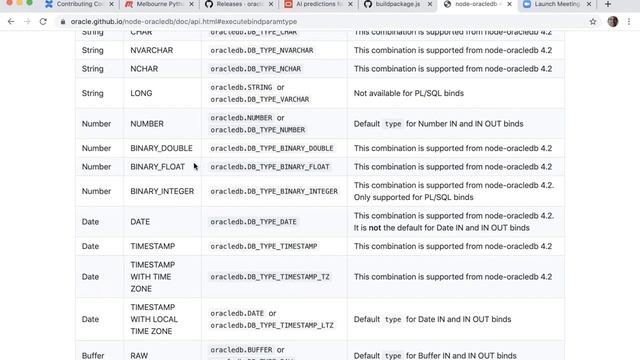Close the Contributing Co tab
This screenshot has width=640, height=360.
pos(111,4)
